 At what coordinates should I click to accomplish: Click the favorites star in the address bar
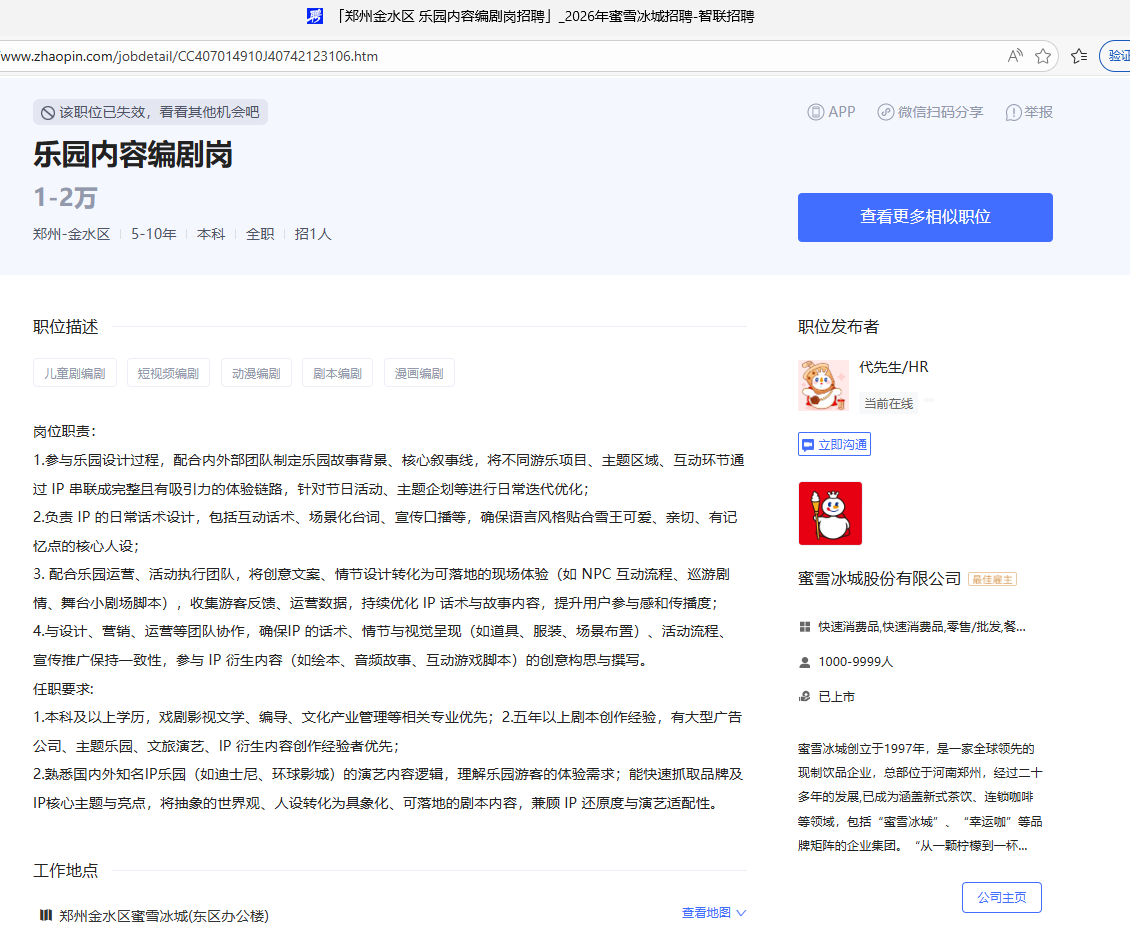[1043, 56]
